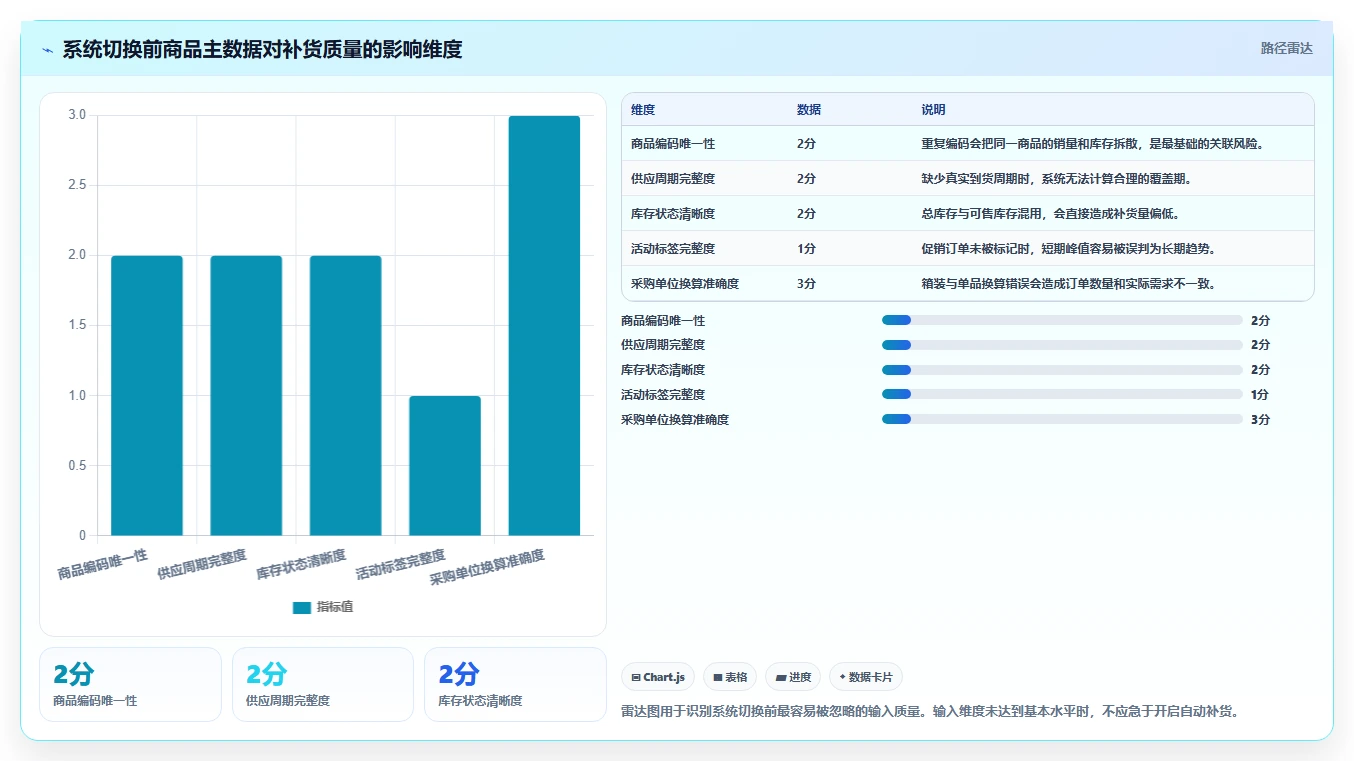
Task: Click the 商品编码唯一性 bar in chart
Action: (x=147, y=395)
